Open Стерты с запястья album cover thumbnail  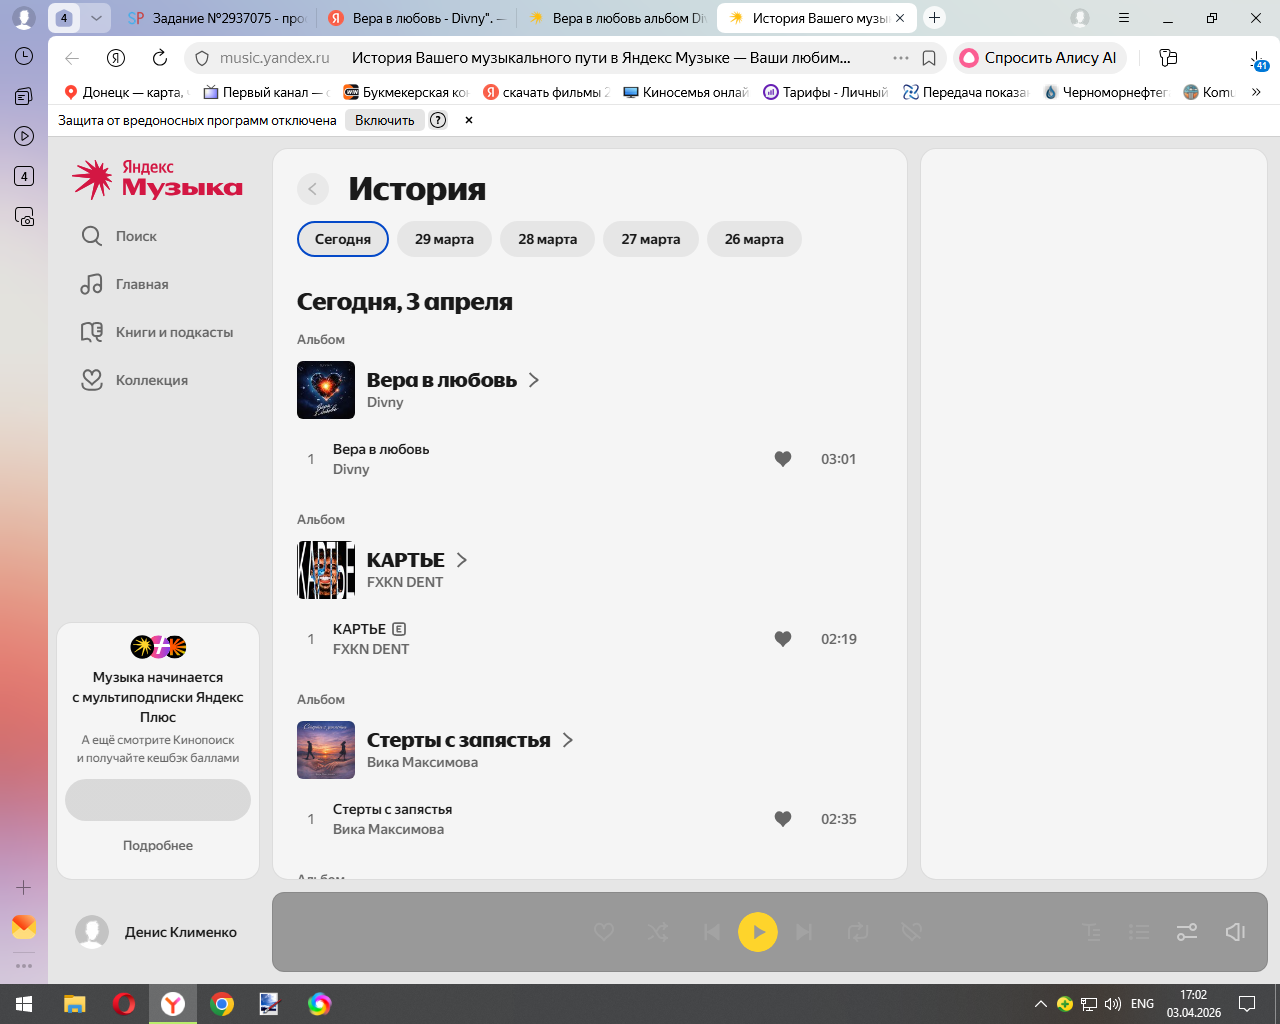326,750
